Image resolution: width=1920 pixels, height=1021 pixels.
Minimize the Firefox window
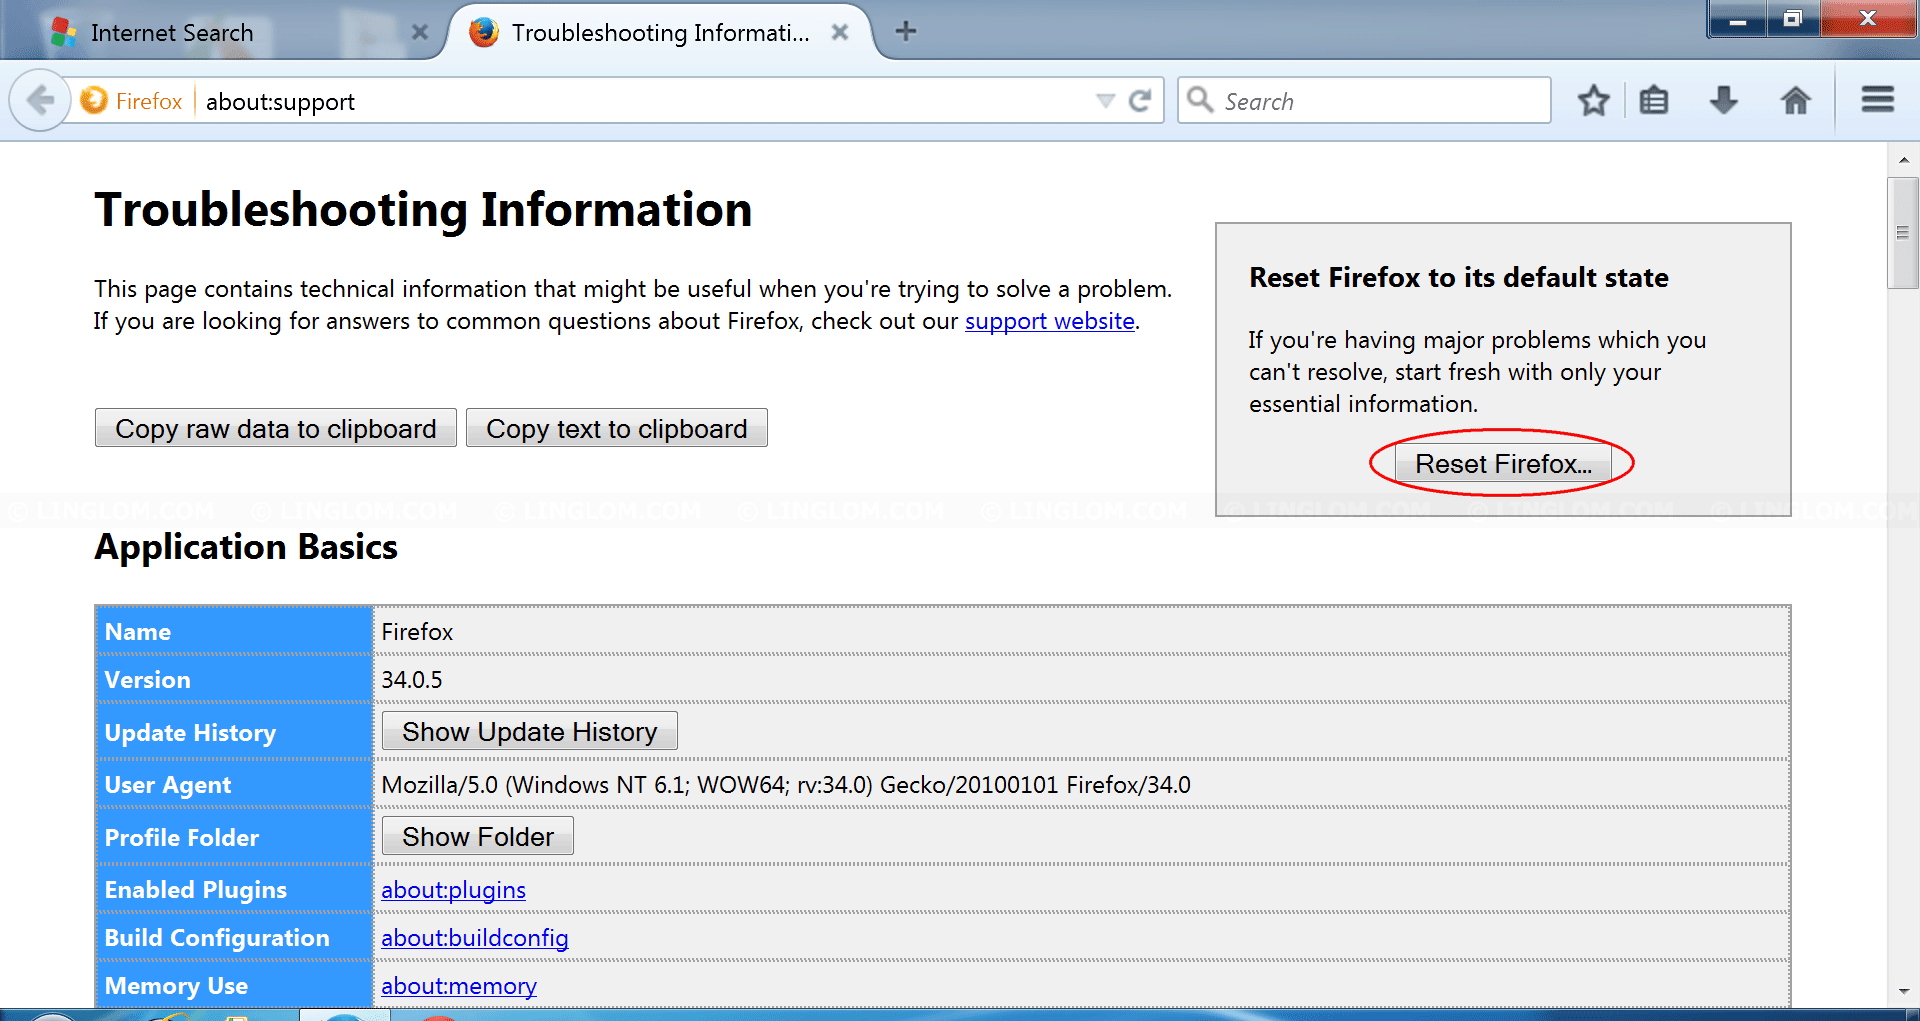[x=1738, y=20]
